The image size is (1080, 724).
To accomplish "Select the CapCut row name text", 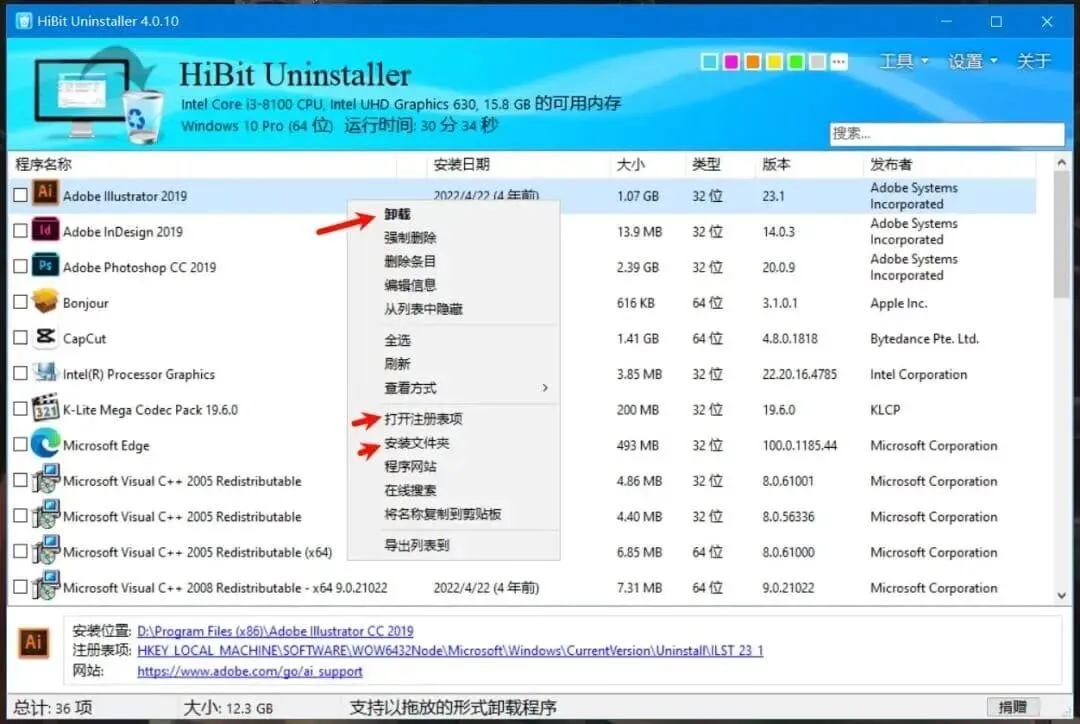I will [85, 338].
